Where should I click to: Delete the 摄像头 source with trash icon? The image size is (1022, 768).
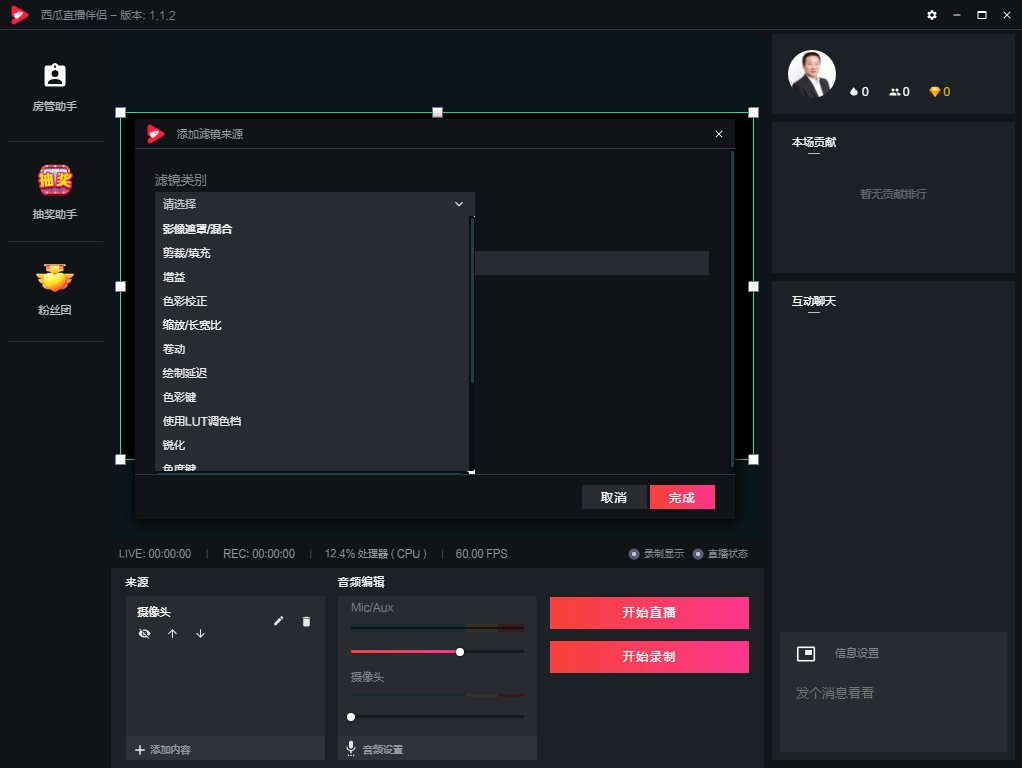[x=307, y=621]
